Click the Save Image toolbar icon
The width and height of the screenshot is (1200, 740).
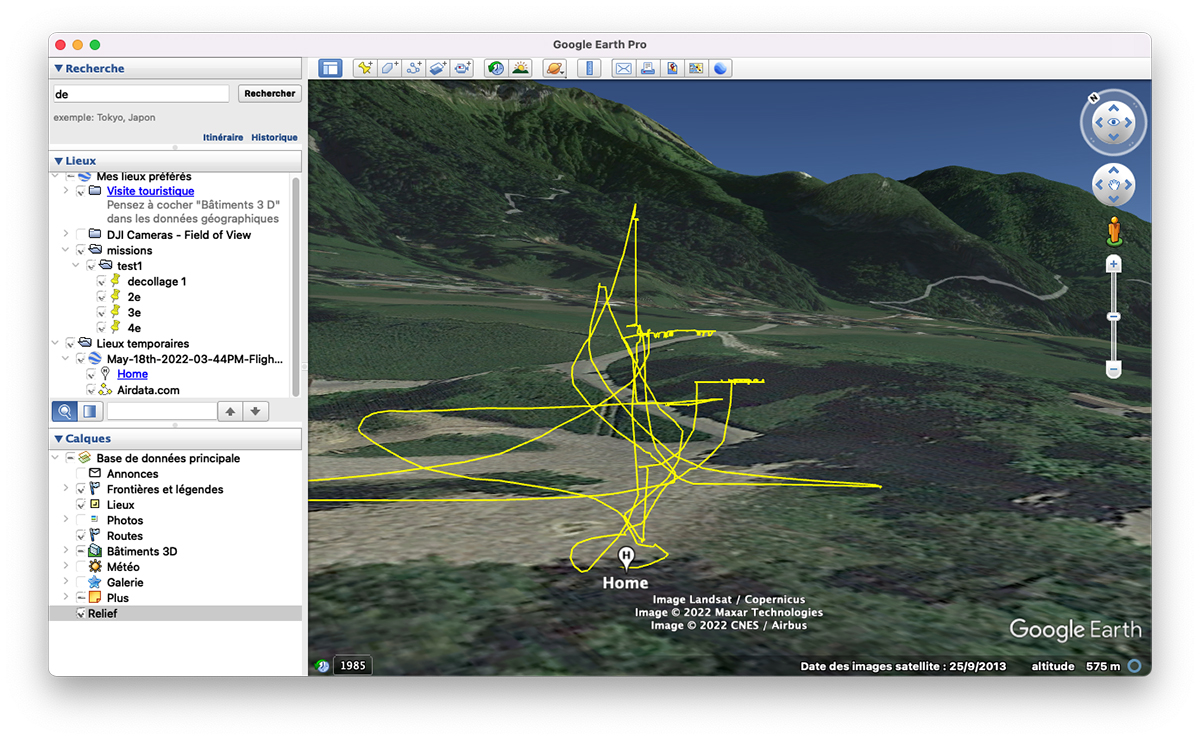tap(672, 68)
